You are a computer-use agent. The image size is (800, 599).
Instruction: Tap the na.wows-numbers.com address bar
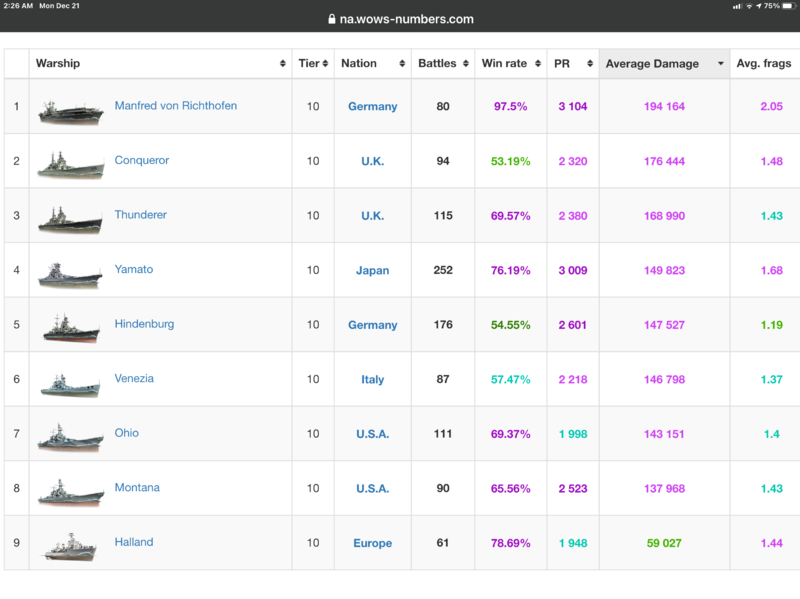point(400,19)
